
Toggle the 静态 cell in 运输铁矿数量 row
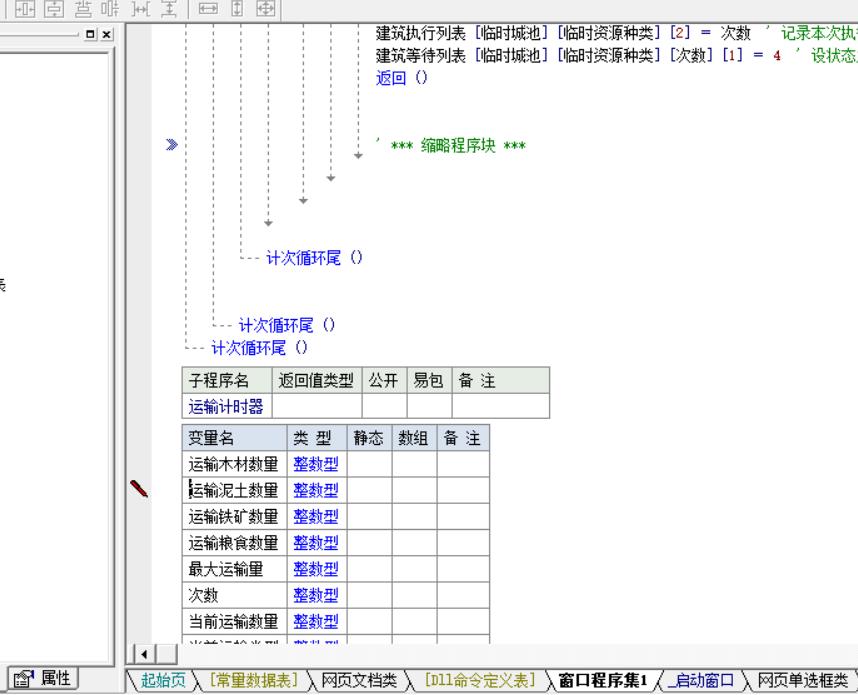tap(369, 516)
